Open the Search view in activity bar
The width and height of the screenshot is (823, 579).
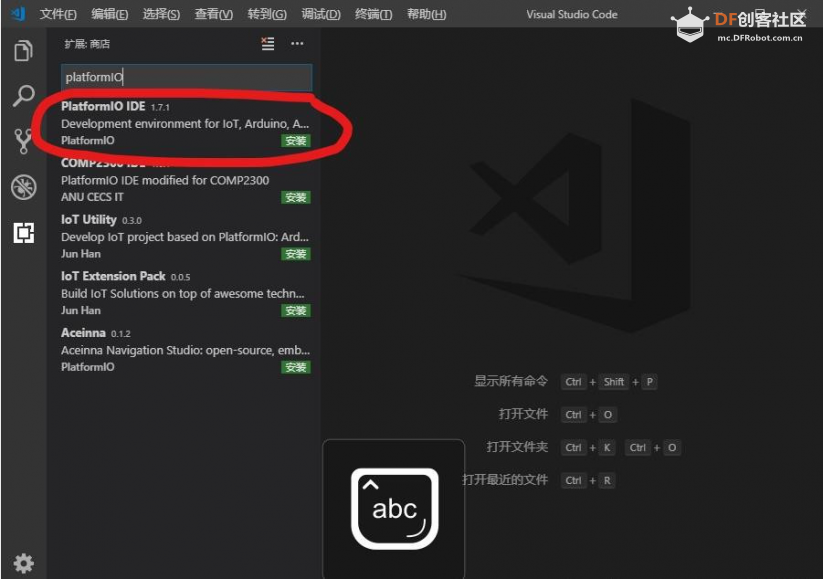point(24,96)
